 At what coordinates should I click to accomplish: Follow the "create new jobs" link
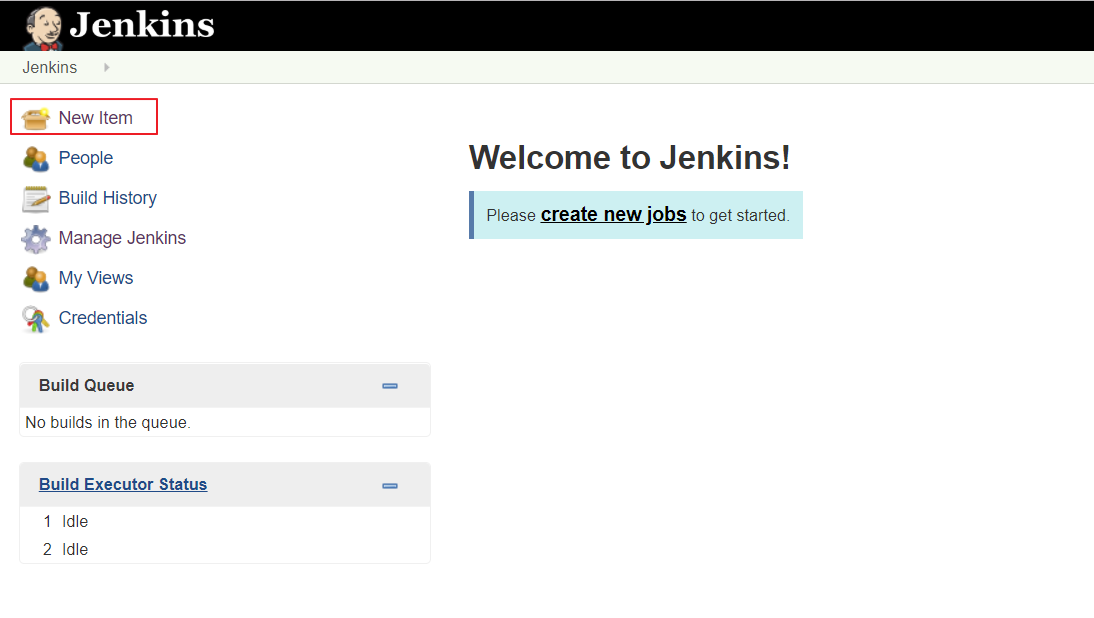[x=613, y=214]
